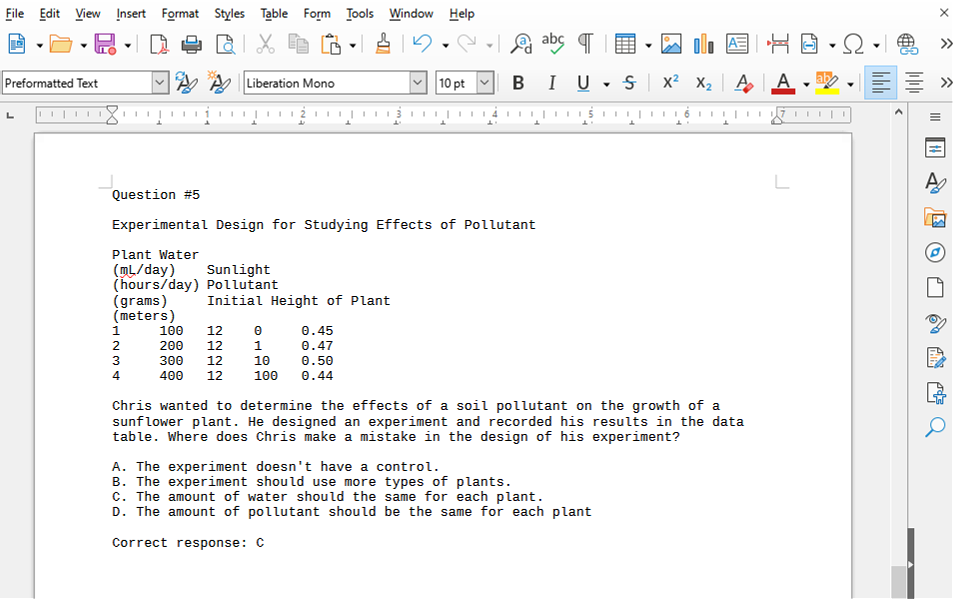
Task: Open the Format menu
Action: tap(180, 13)
